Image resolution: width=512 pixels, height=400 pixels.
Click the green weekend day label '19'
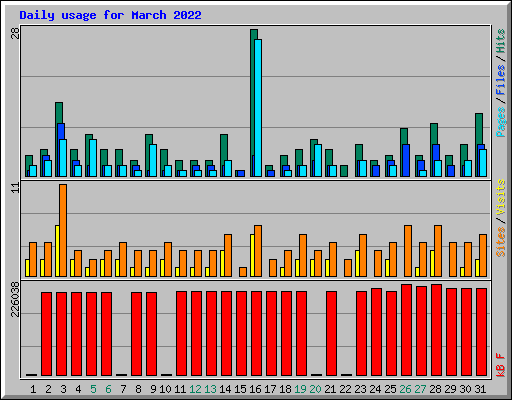[300, 389]
